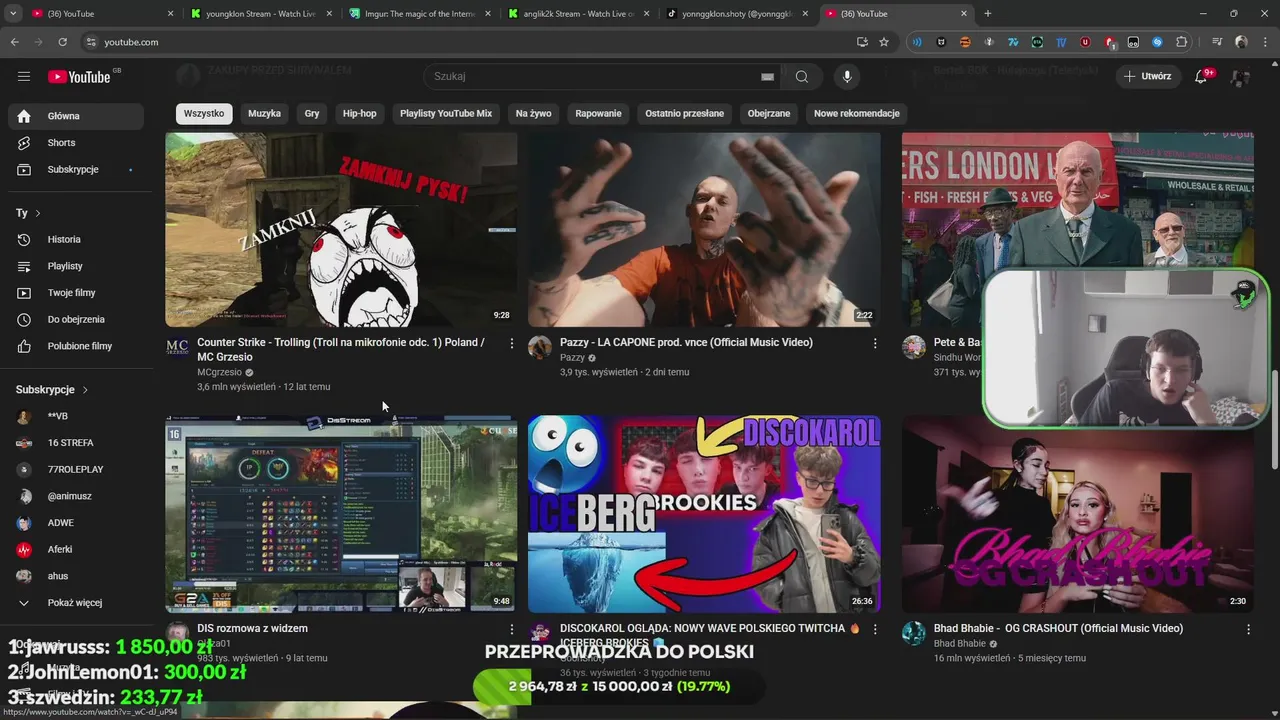Screen dimensions: 1280x720
Task: Open Do obejrzenia in sidebar
Action: (x=76, y=319)
